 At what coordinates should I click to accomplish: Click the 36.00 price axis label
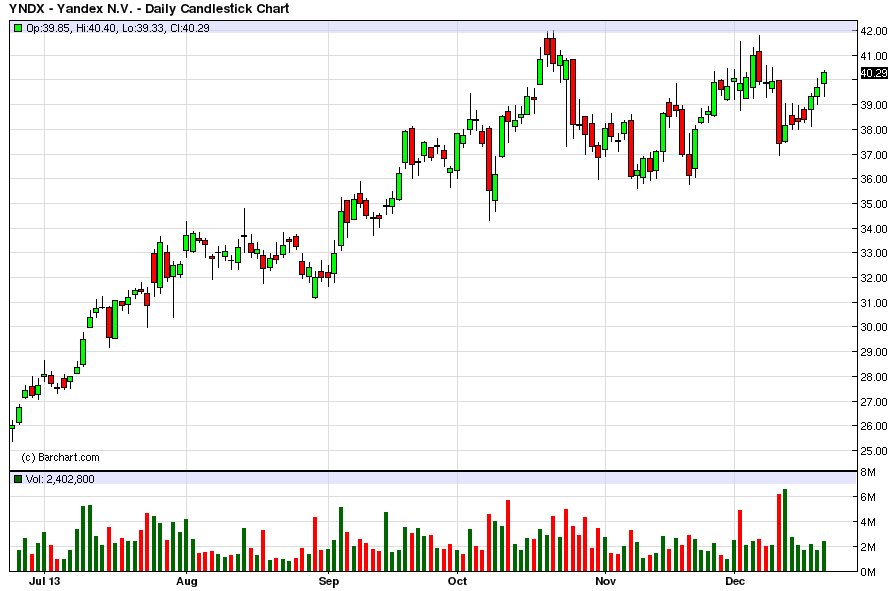pyautogui.click(x=874, y=179)
